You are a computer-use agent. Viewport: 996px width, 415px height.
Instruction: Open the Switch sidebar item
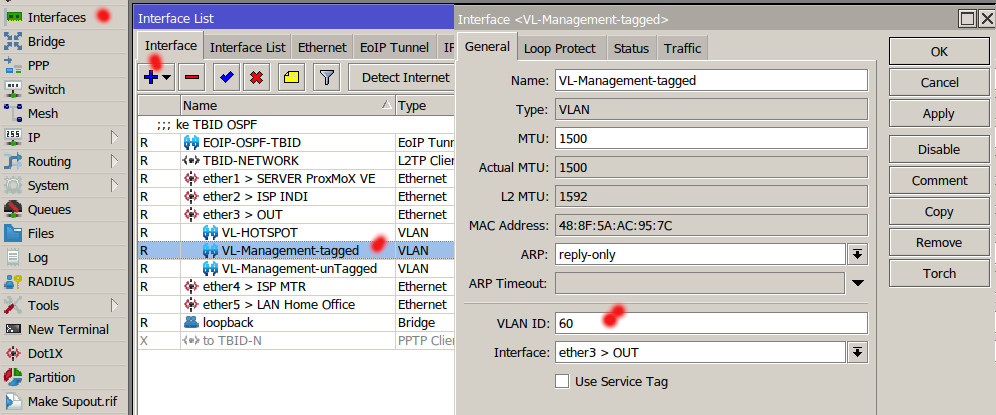click(46, 90)
